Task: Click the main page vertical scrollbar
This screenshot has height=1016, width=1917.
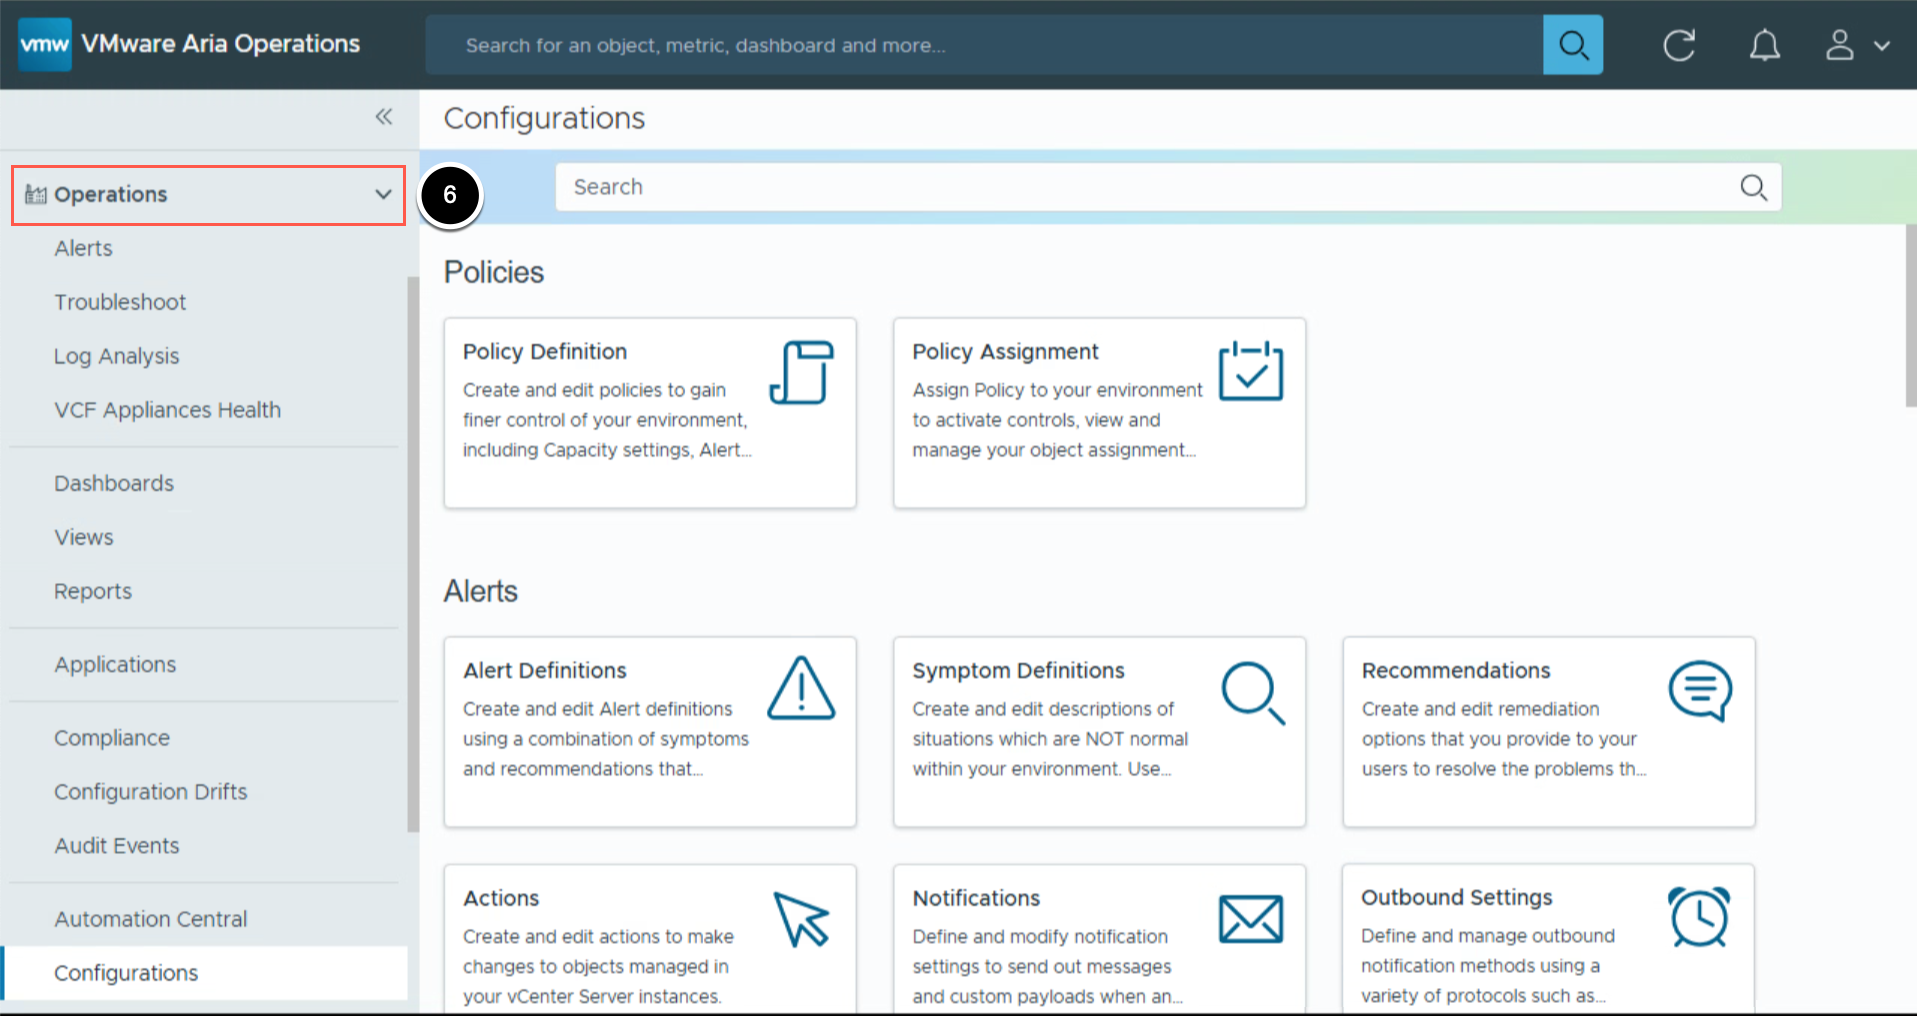Action: [1910, 315]
